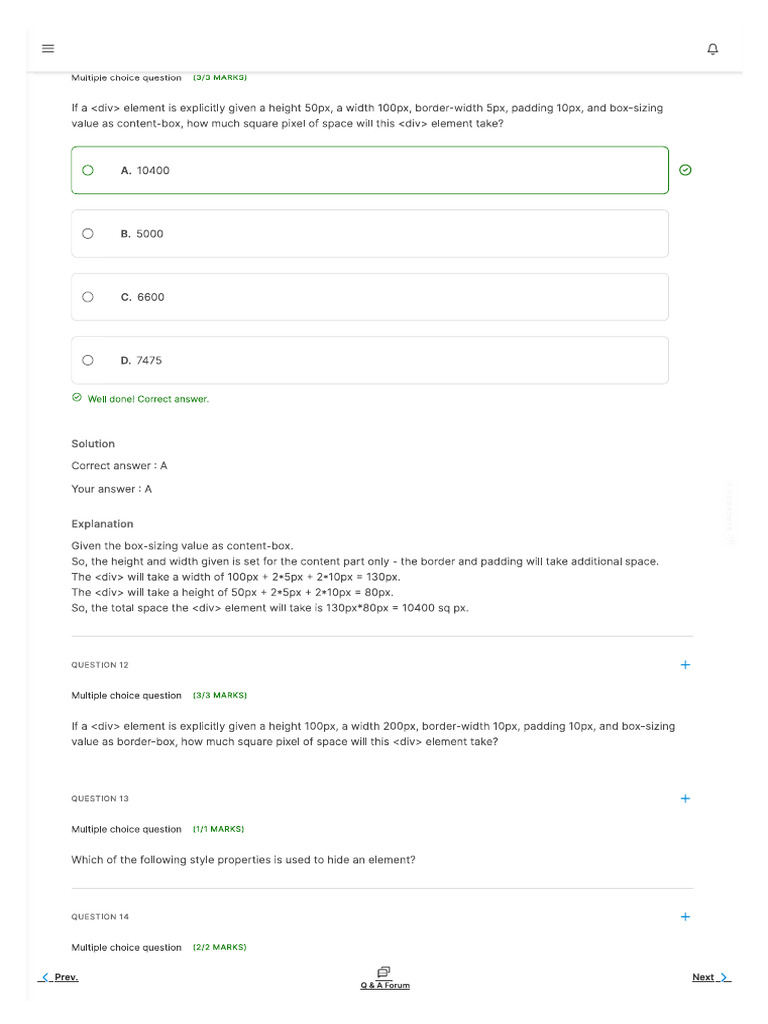Screen dimensions: 768x1024
Task: Click the Next right-arrow icon
Action: pyautogui.click(x=725, y=977)
